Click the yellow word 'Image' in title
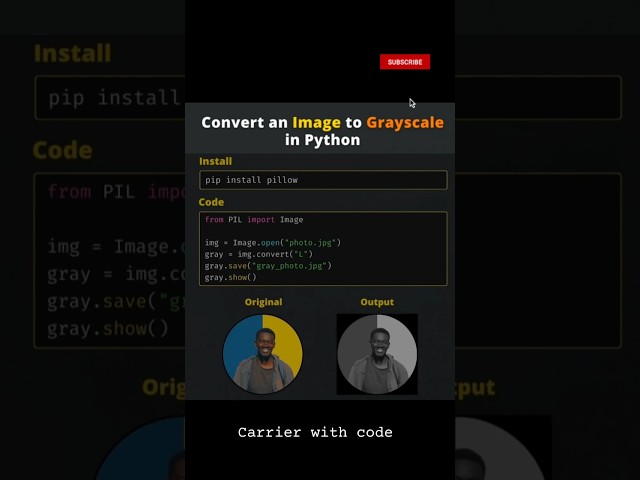Viewport: 640px width, 480px height. click(x=316, y=122)
